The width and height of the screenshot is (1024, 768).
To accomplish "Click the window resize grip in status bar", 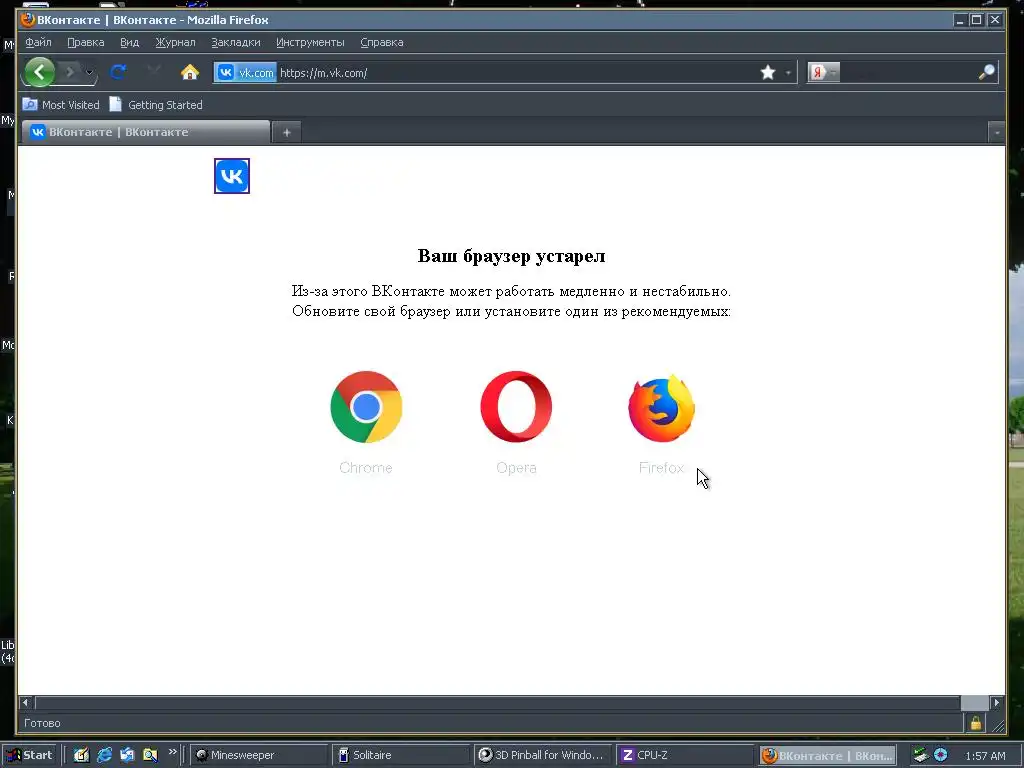I will 997,724.
